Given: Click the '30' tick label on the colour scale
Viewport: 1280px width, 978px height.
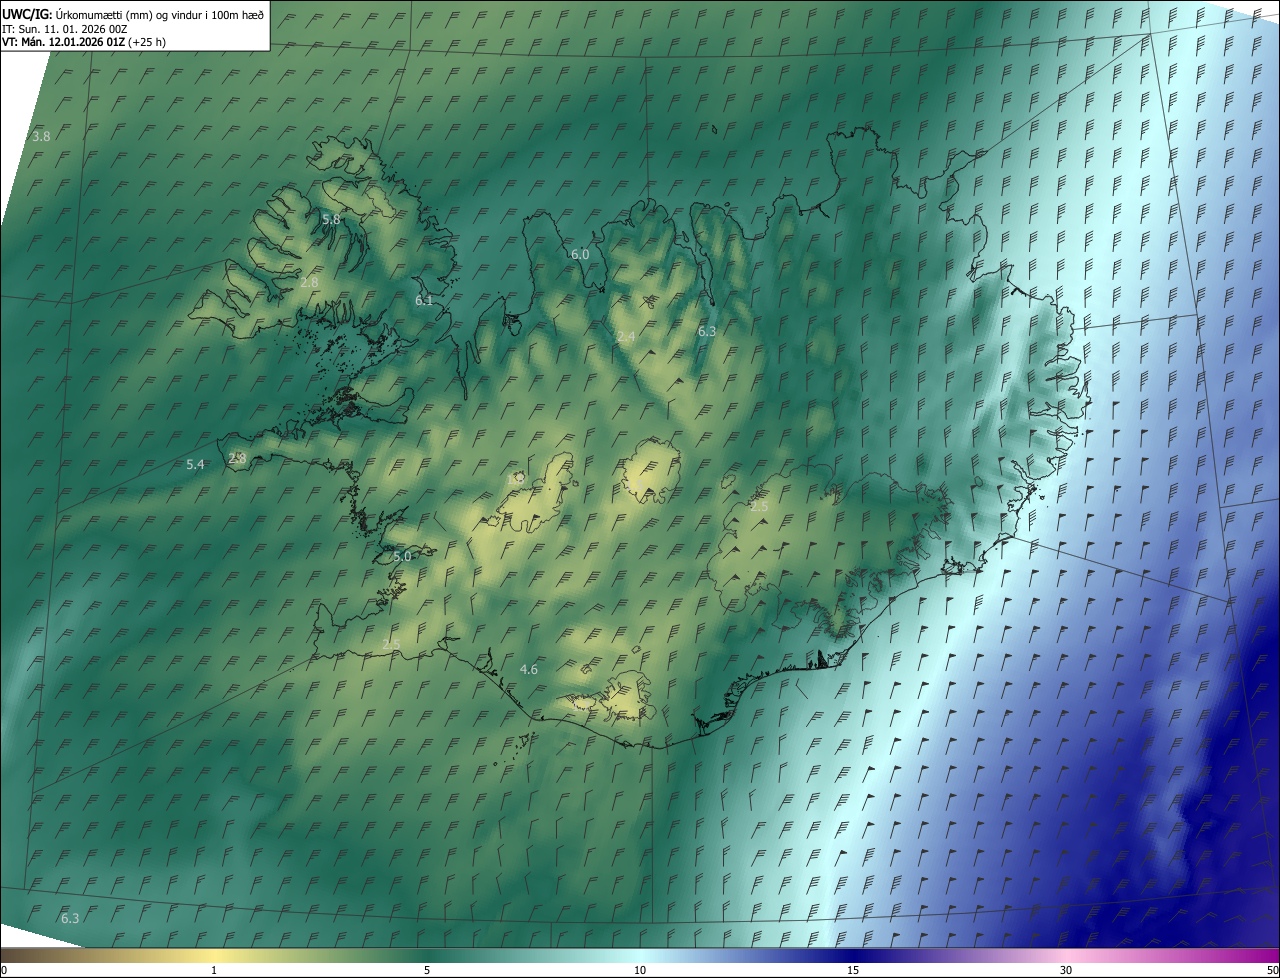Looking at the screenshot, I should (1066, 971).
